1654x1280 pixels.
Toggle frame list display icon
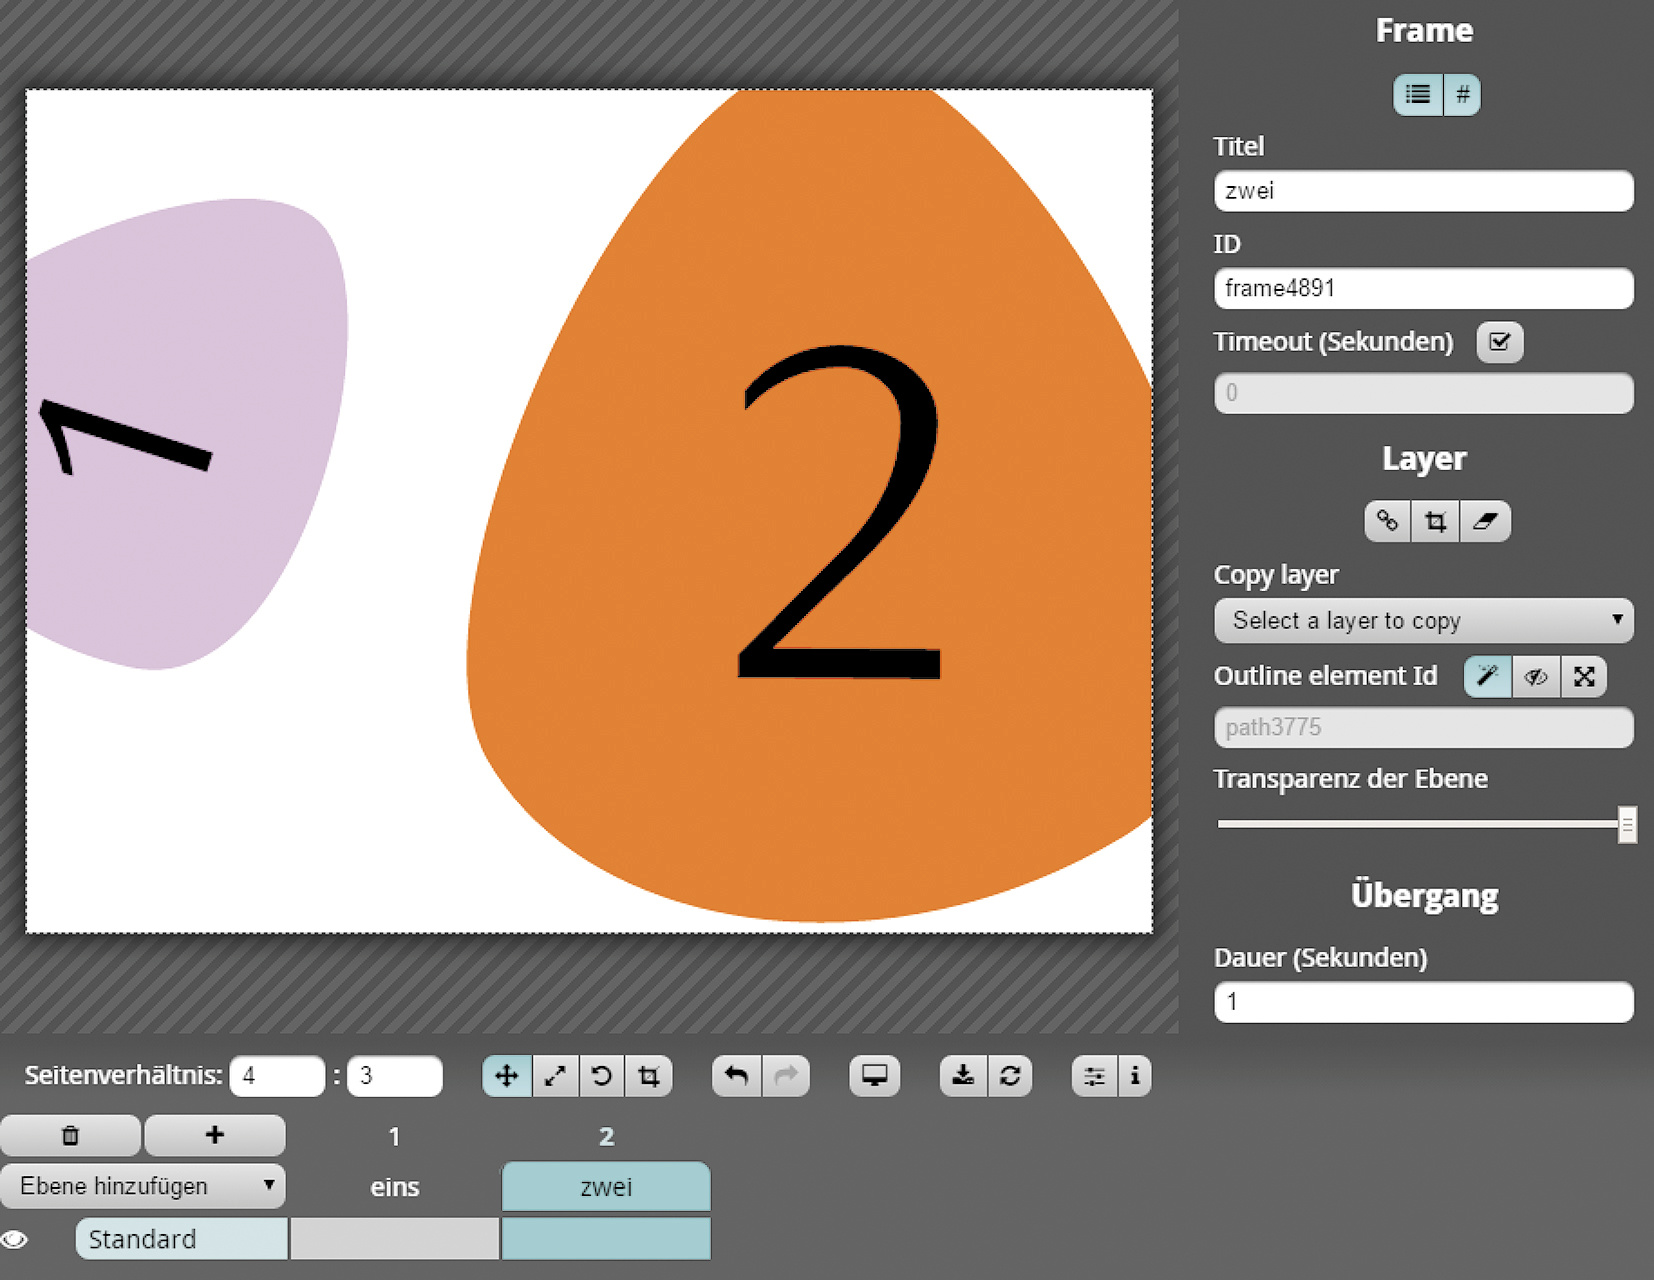point(1418,95)
